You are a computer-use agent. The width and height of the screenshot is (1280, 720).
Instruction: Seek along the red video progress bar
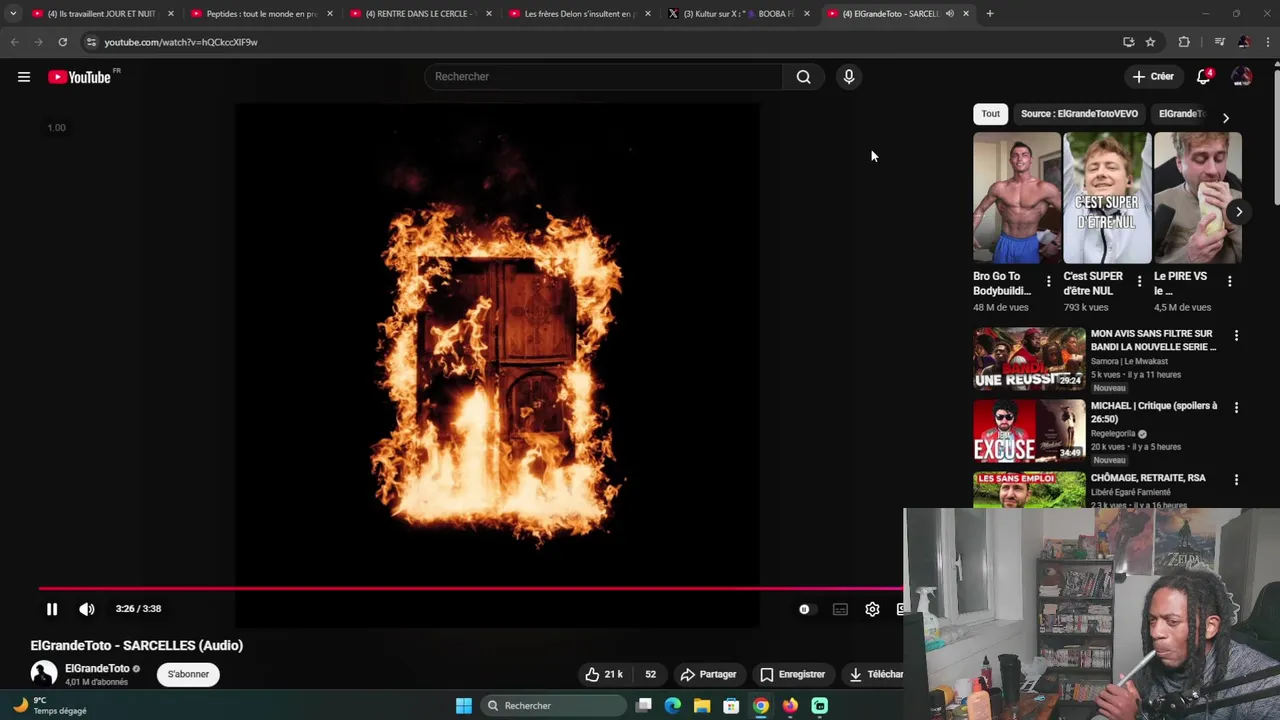coord(470,589)
